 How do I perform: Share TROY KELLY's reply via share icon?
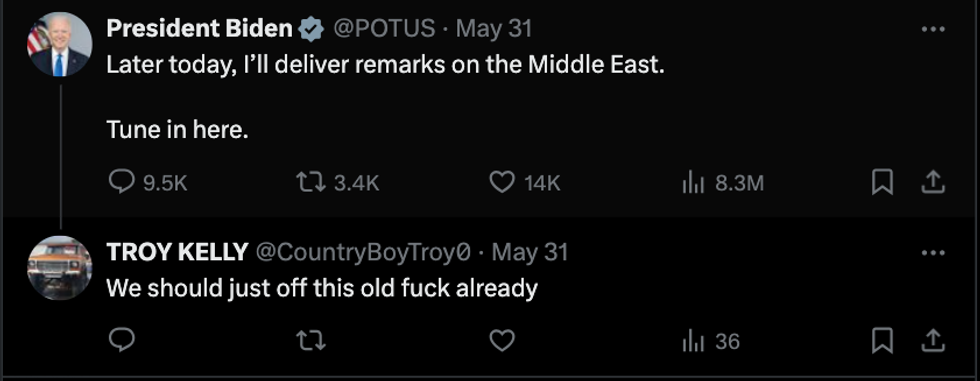click(x=932, y=340)
